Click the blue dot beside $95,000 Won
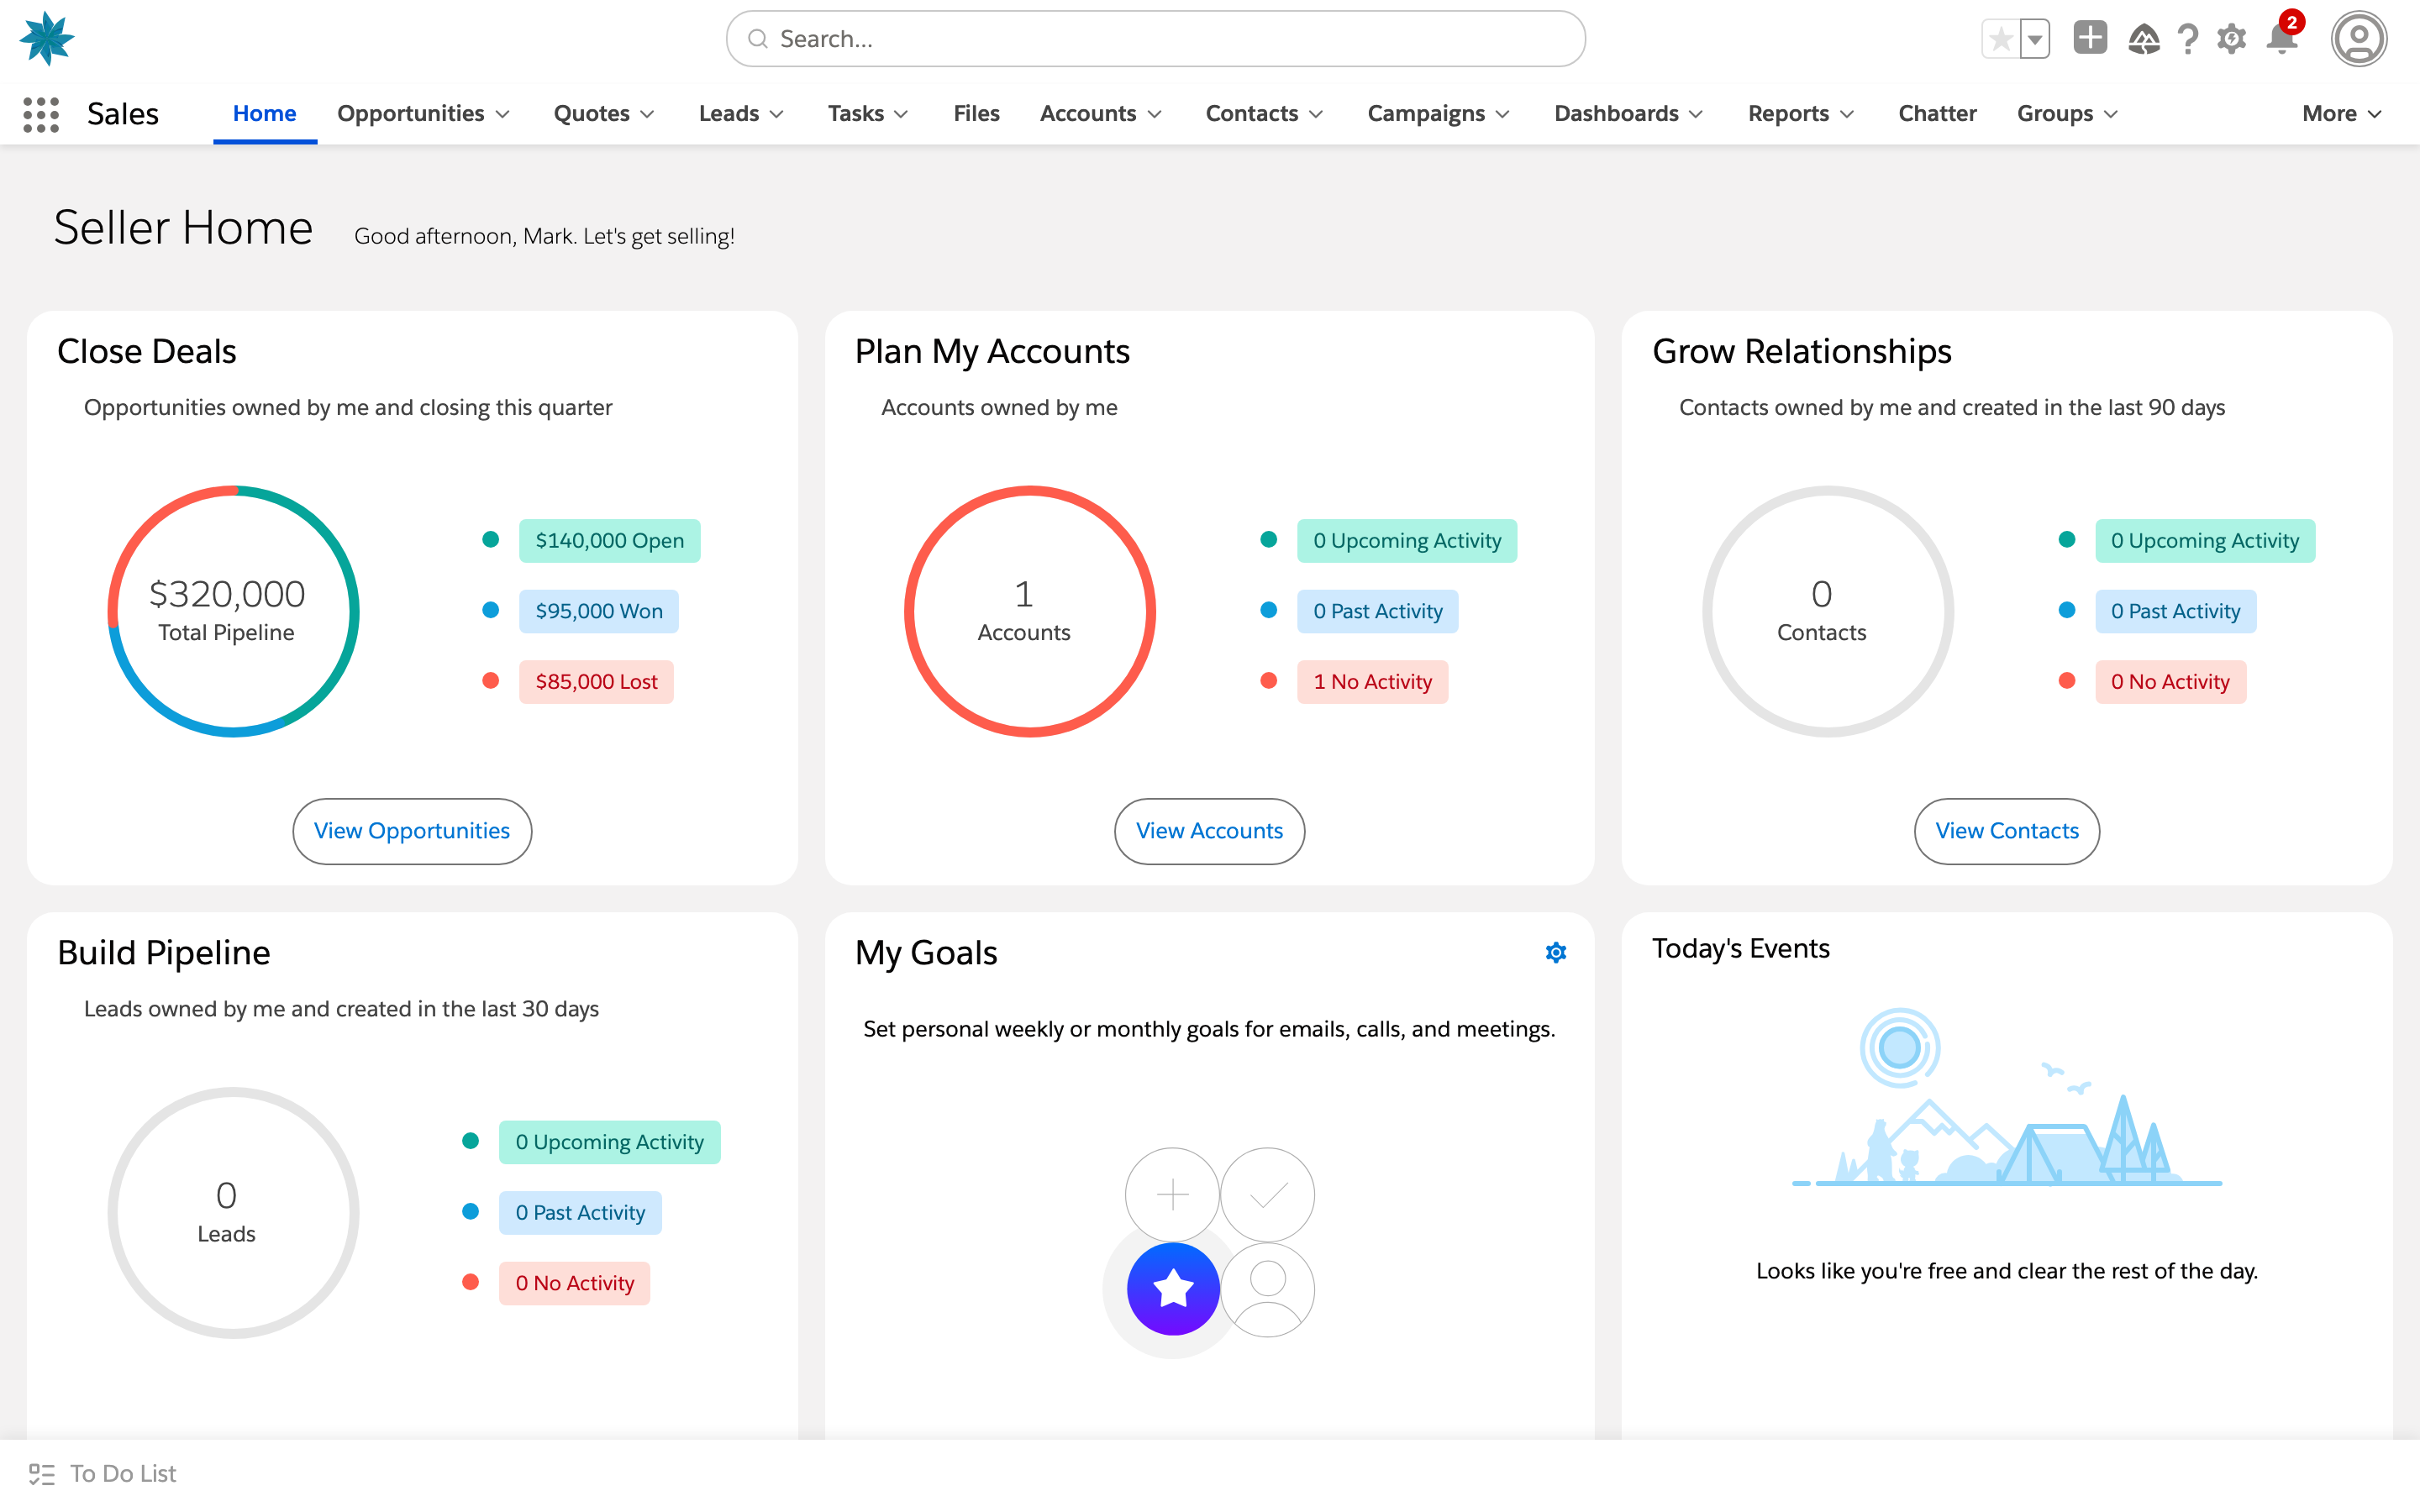This screenshot has width=2420, height=1512. tap(490, 610)
